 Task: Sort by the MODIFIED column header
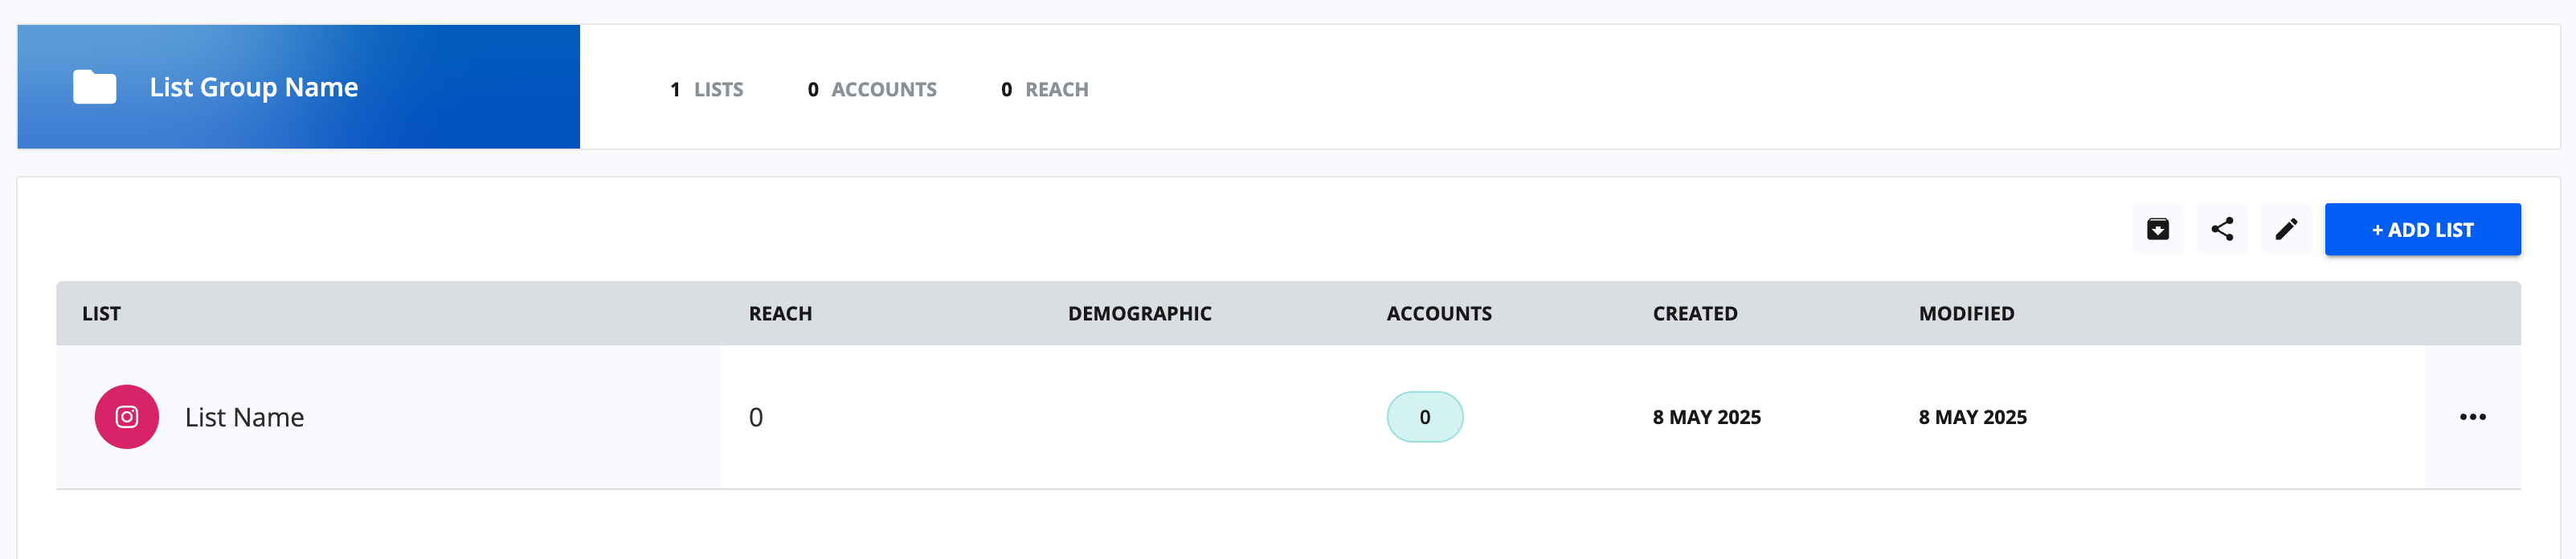tap(1966, 313)
